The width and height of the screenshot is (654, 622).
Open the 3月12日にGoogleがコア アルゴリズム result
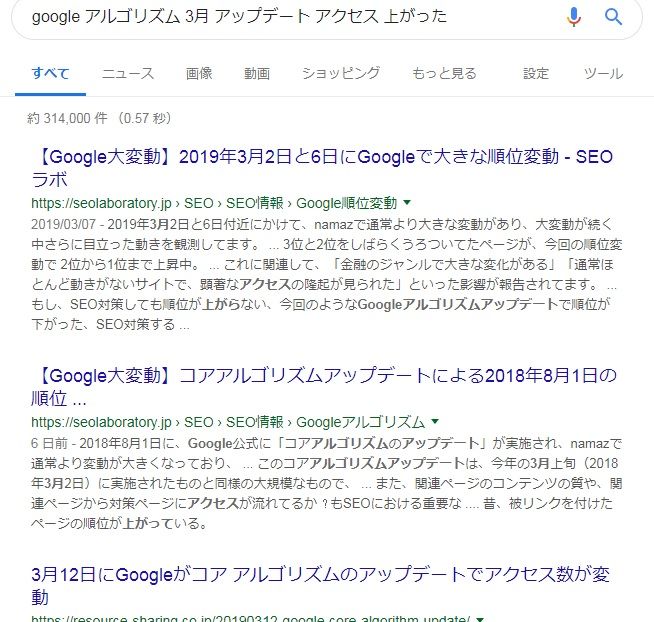[320, 586]
